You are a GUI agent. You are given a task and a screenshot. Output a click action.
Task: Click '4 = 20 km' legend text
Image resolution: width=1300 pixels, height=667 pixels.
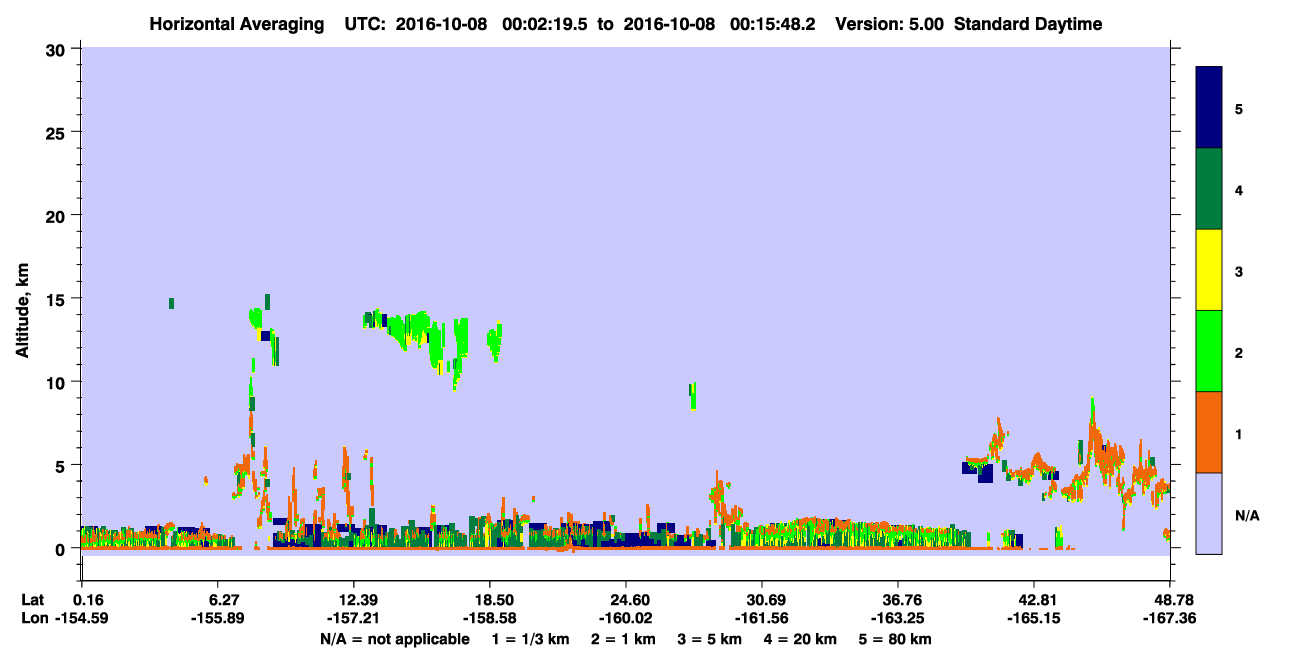802,638
